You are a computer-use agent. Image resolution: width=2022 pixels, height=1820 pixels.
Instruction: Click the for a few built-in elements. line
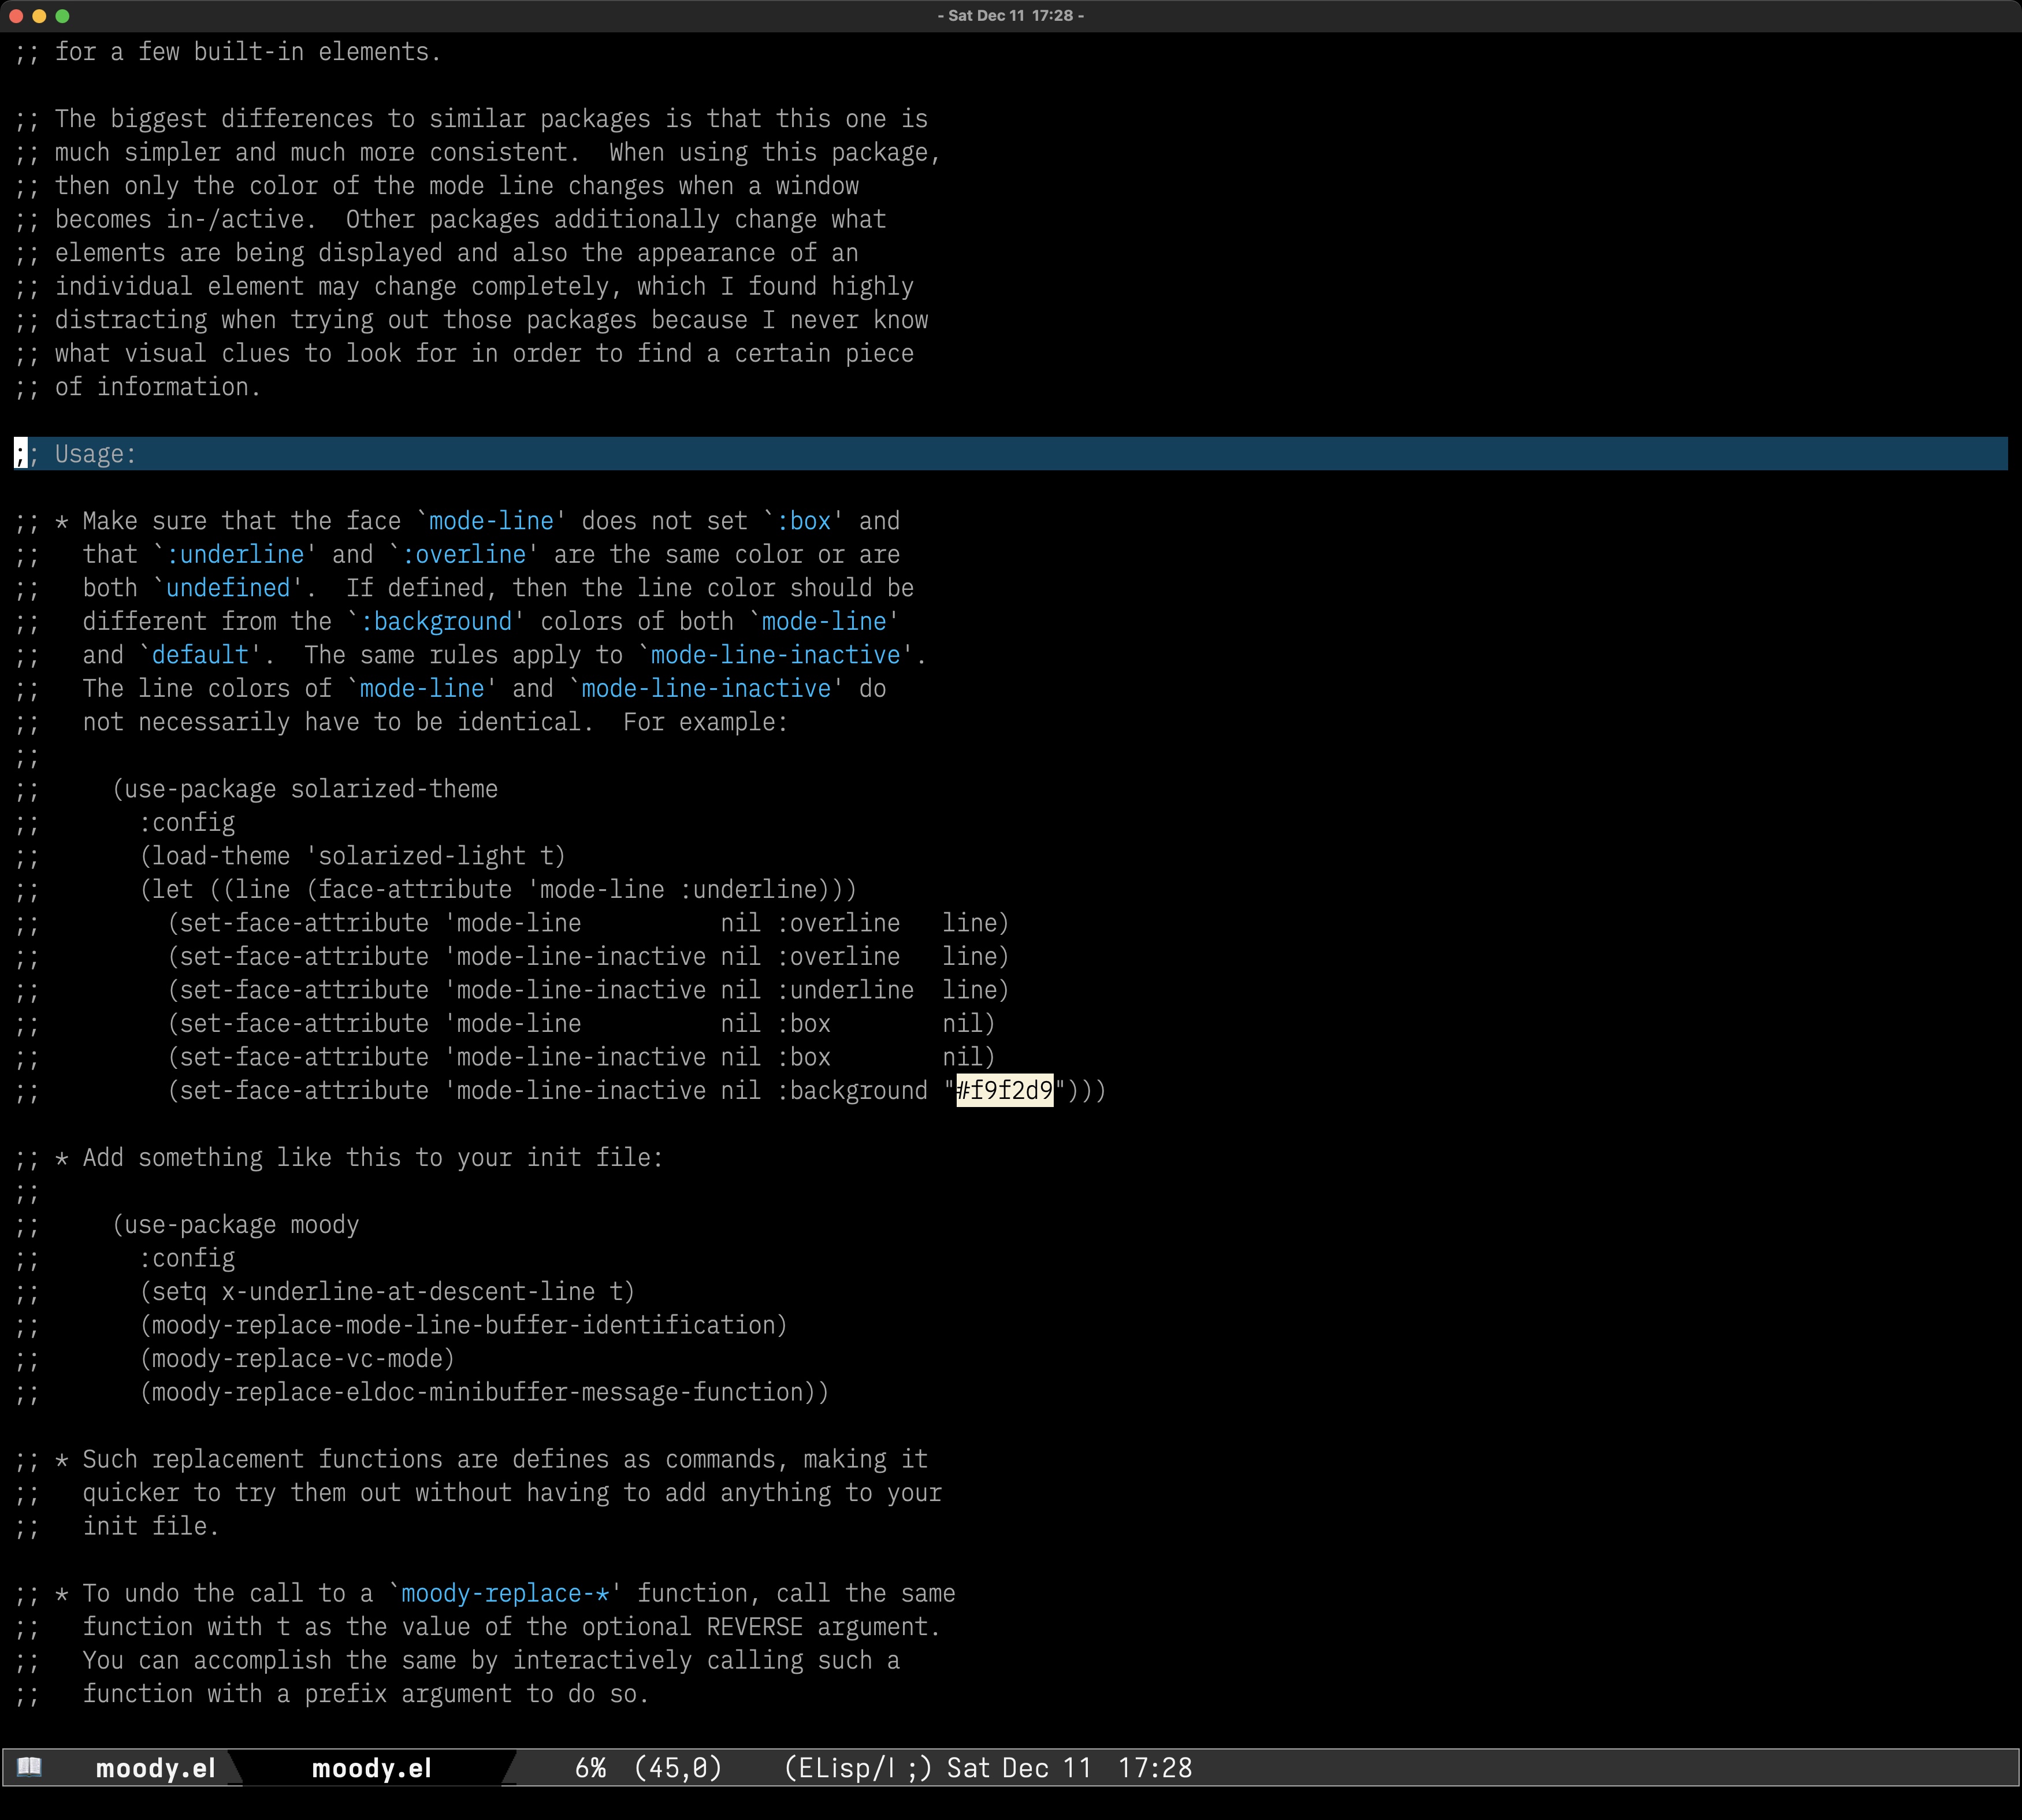[228, 52]
